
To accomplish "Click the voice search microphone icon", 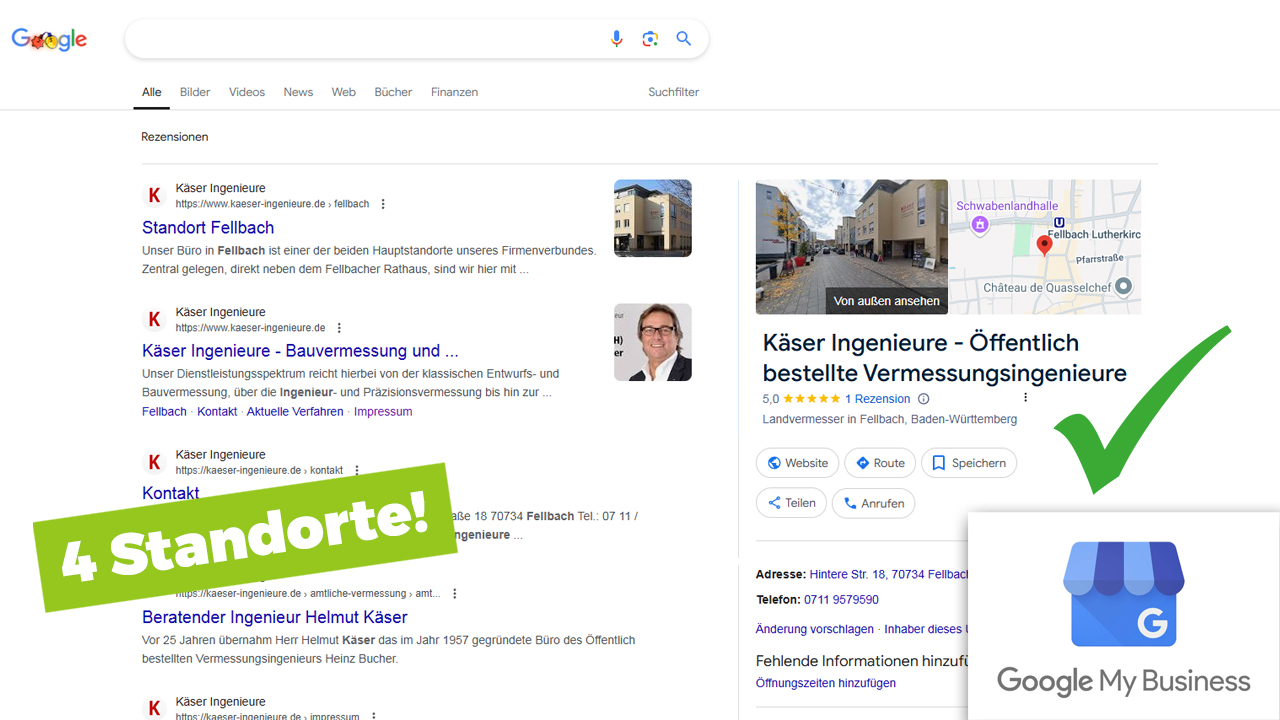I will 616,39.
